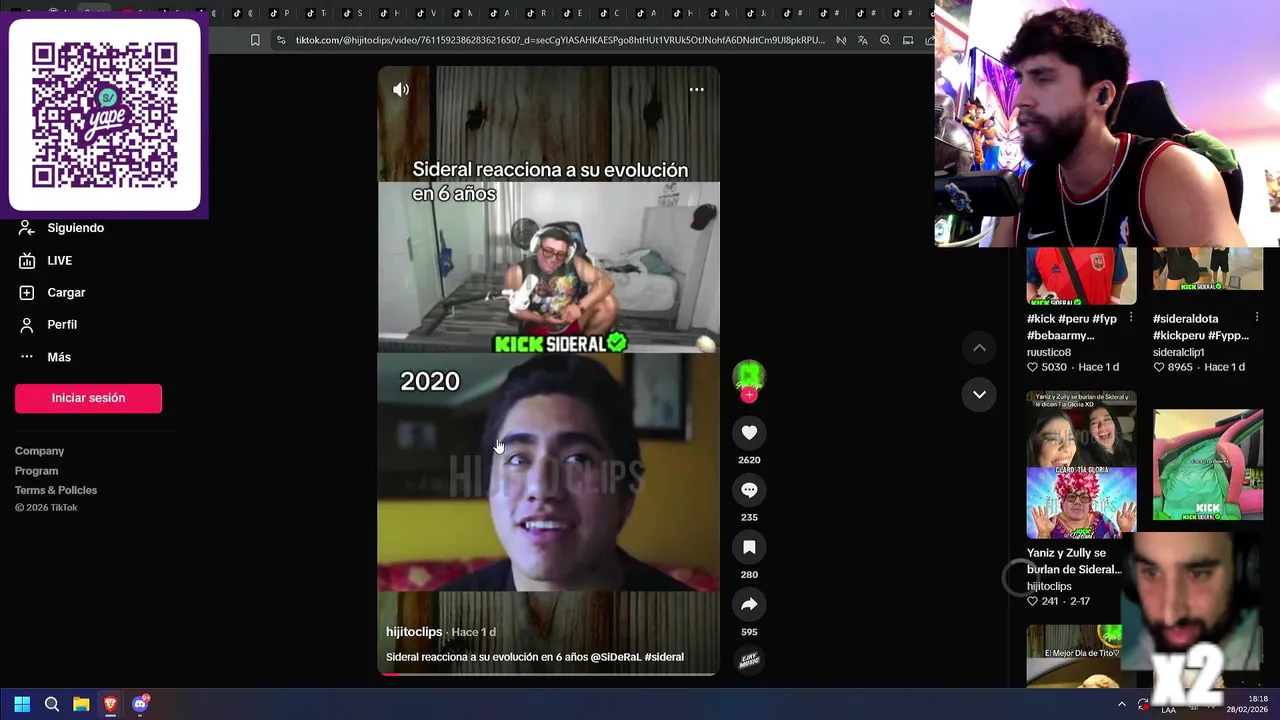Open options for the '#sideraldota' video
Screen dimensions: 1280x720
coord(1257,318)
